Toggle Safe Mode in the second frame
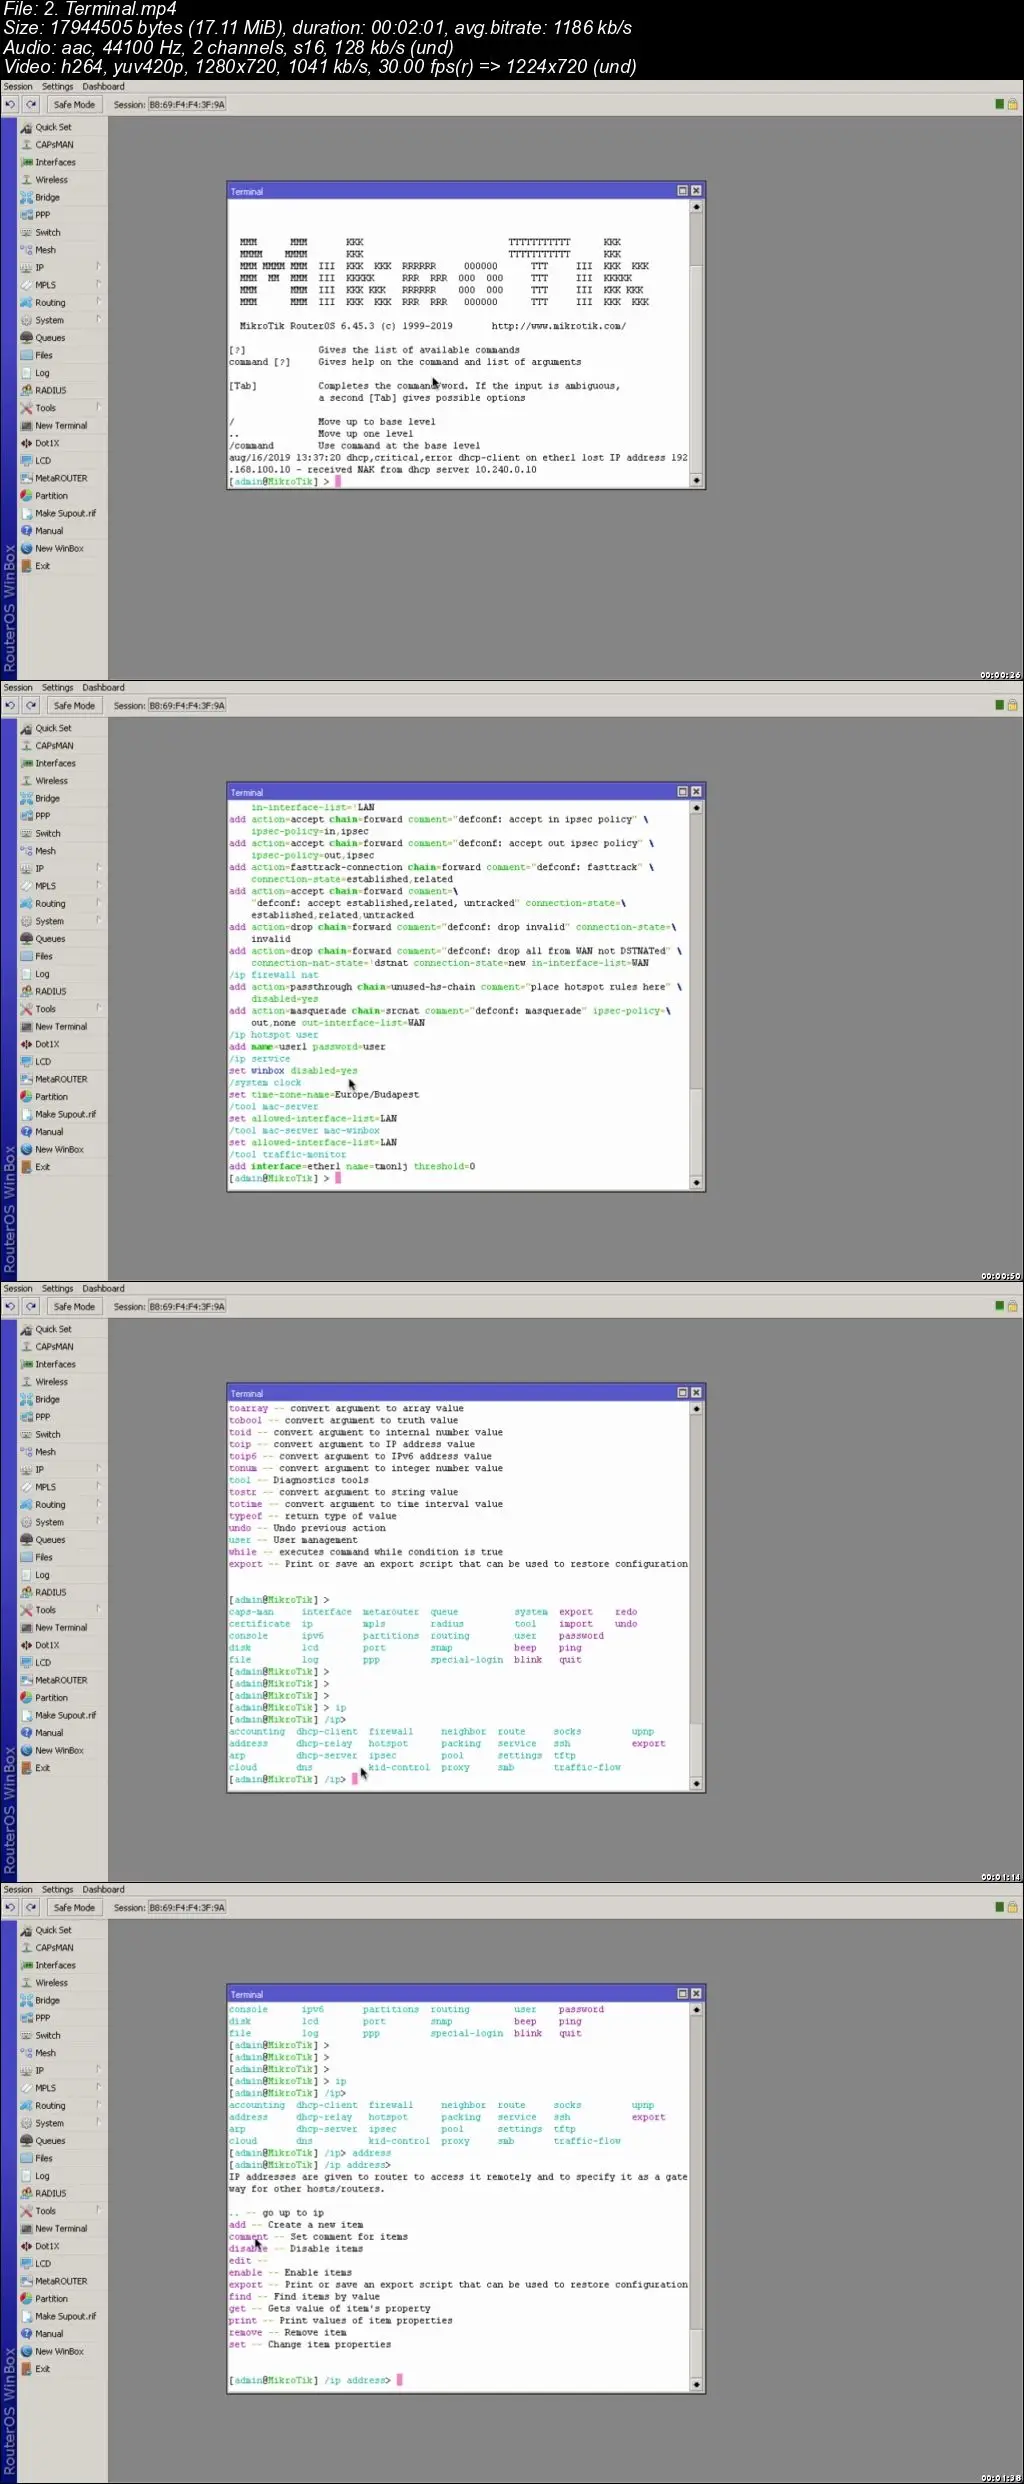1024x2484 pixels. [74, 705]
